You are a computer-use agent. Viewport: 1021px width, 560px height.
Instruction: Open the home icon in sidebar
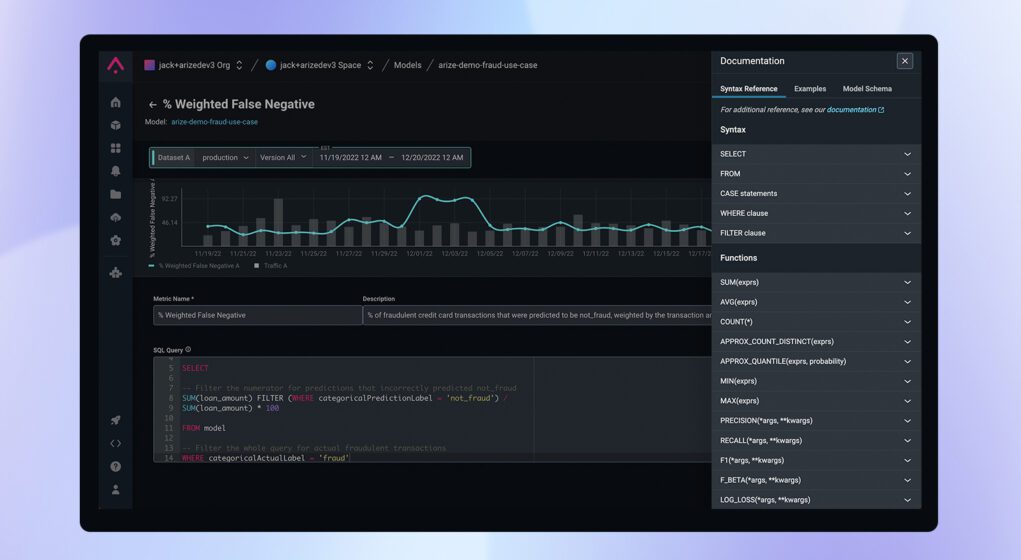tap(115, 102)
